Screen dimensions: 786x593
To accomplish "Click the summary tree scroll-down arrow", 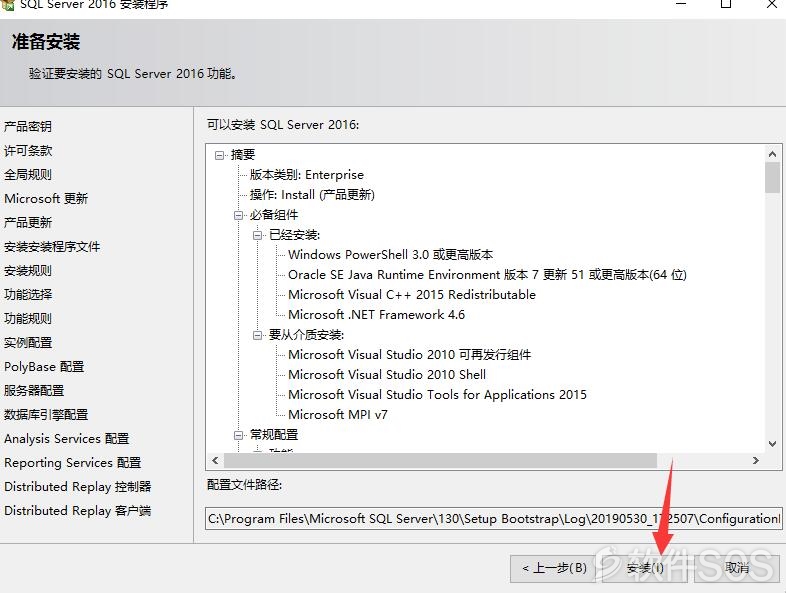I will pos(772,444).
